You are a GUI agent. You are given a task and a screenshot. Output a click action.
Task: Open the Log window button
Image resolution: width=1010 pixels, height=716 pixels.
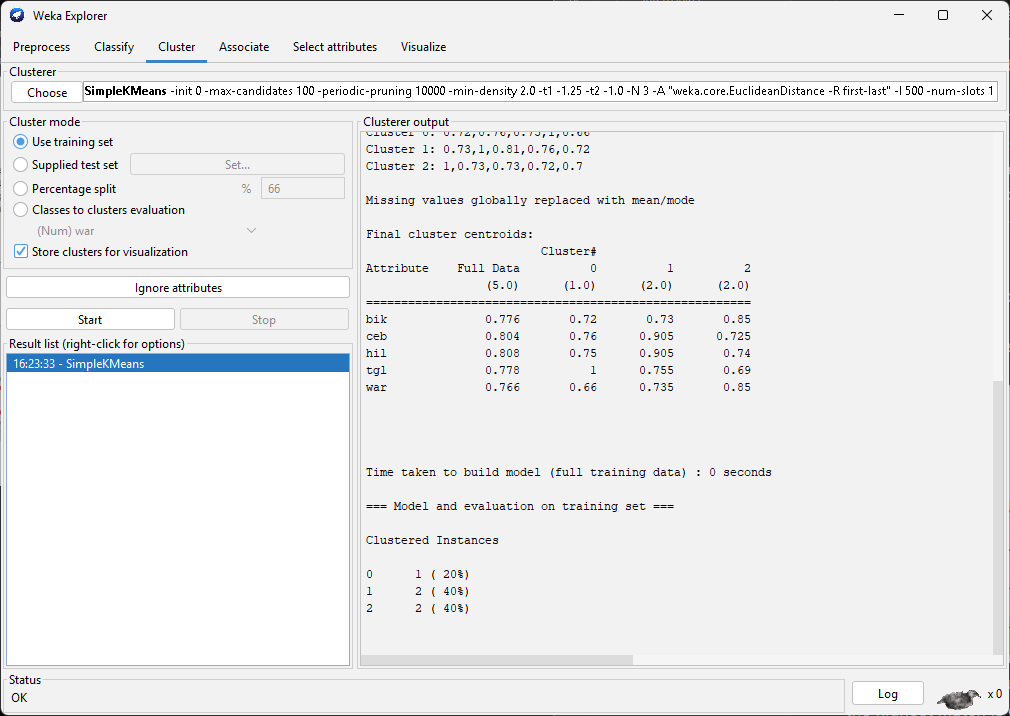887,694
